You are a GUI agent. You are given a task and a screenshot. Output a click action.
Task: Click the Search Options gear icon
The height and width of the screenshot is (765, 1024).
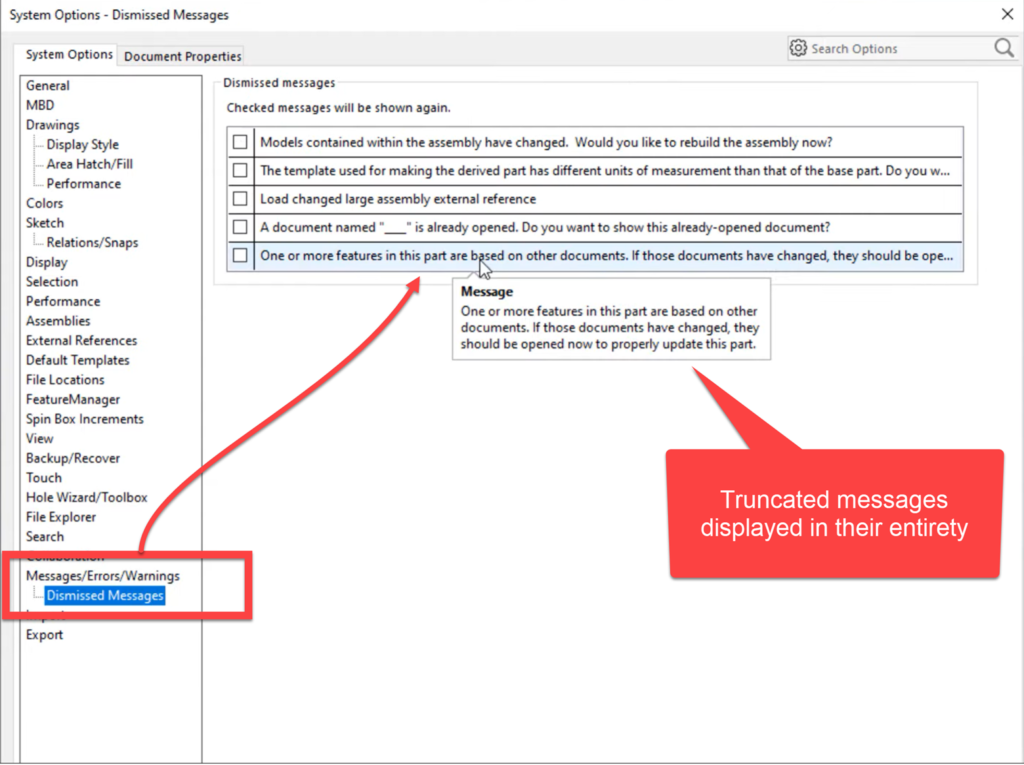pyautogui.click(x=798, y=48)
